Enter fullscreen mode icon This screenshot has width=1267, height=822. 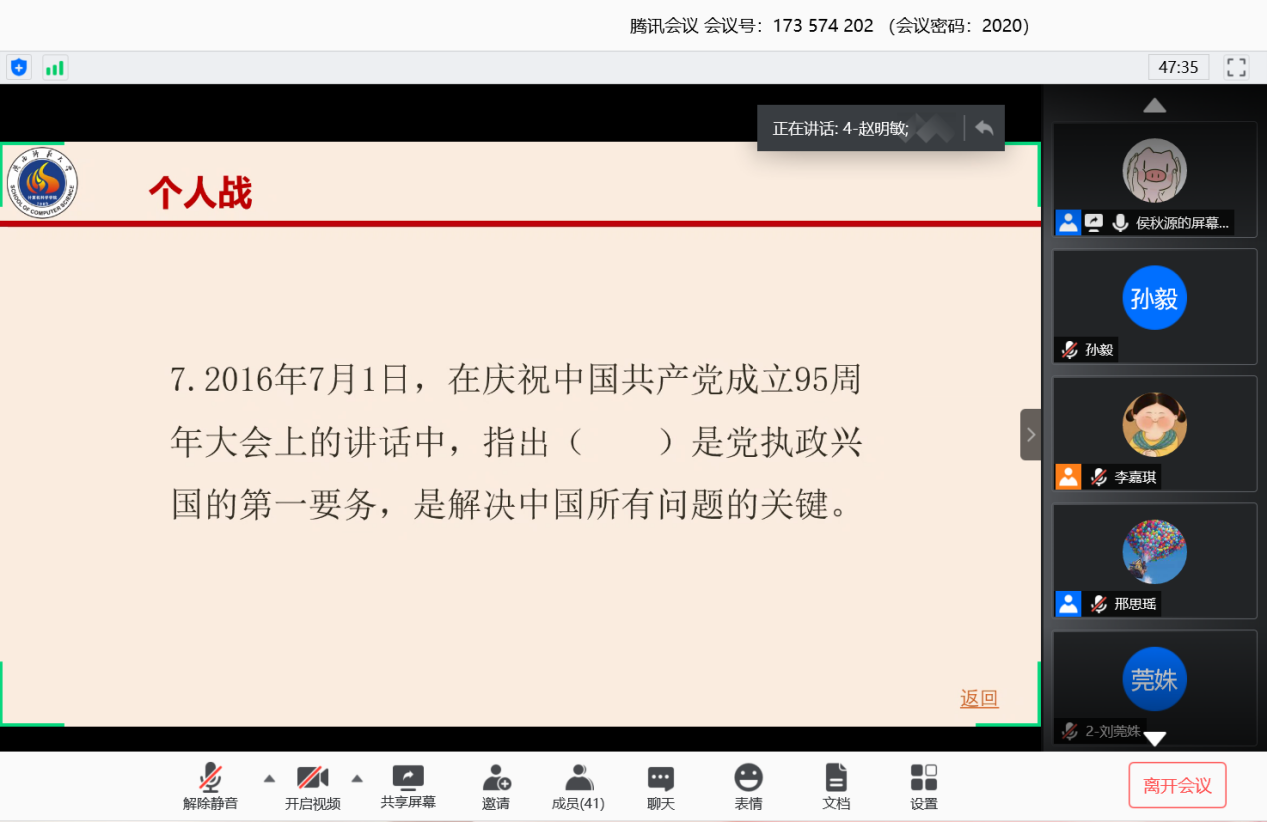[1236, 67]
